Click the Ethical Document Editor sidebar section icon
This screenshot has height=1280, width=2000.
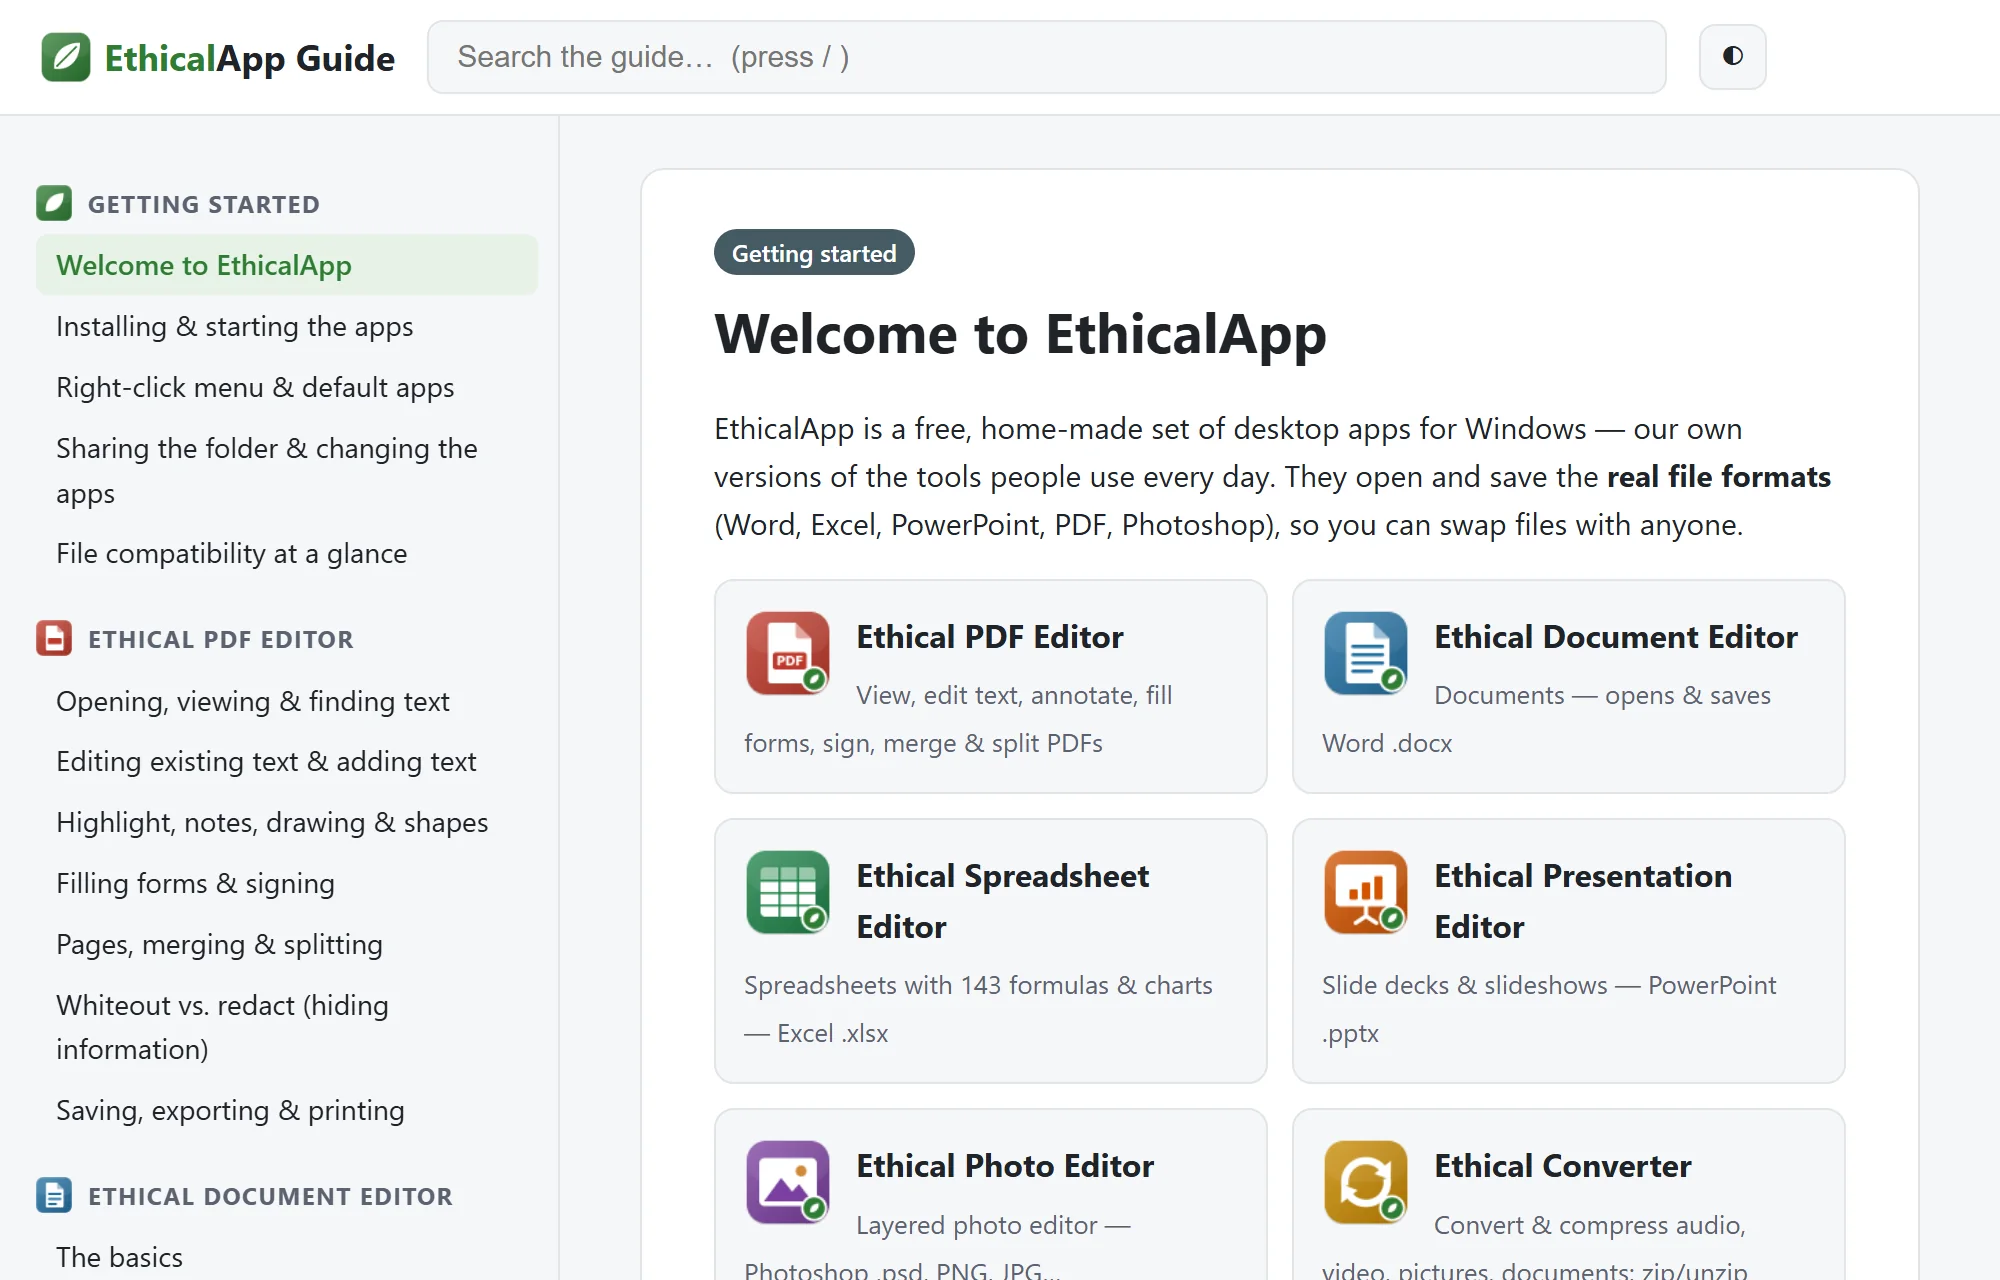click(54, 1195)
